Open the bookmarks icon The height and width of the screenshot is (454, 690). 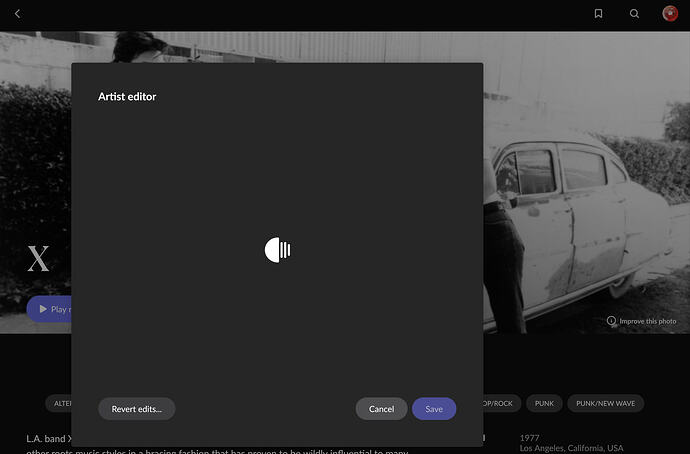point(598,14)
